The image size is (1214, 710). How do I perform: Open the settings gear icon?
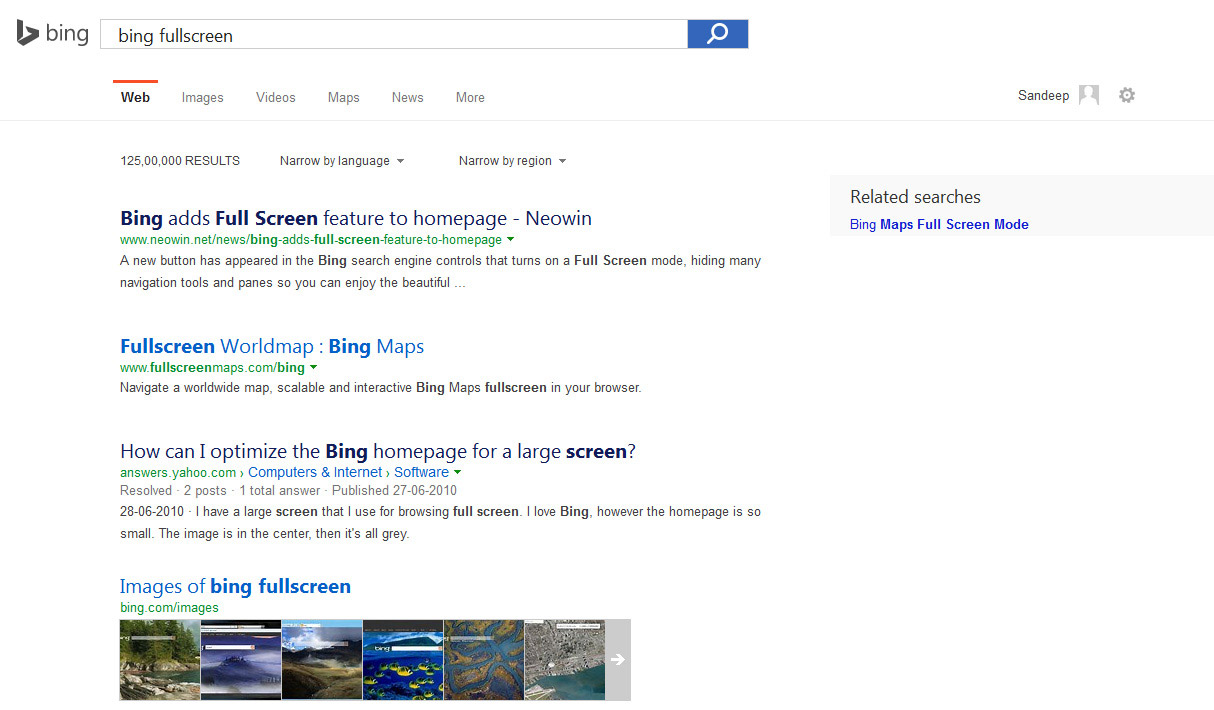pyautogui.click(x=1127, y=96)
